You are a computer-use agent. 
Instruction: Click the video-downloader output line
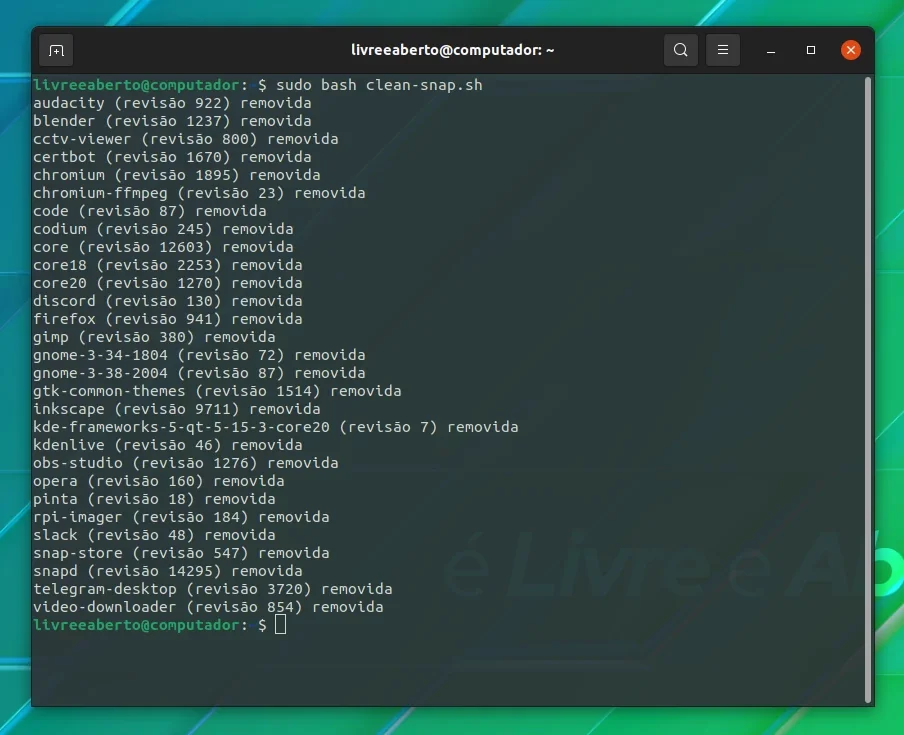tap(208, 606)
